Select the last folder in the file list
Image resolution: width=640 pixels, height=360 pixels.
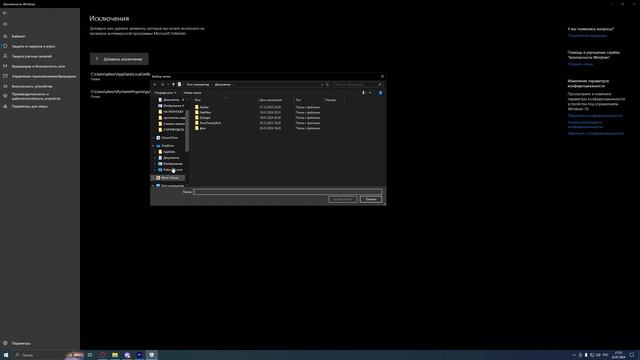pyautogui.click(x=200, y=128)
